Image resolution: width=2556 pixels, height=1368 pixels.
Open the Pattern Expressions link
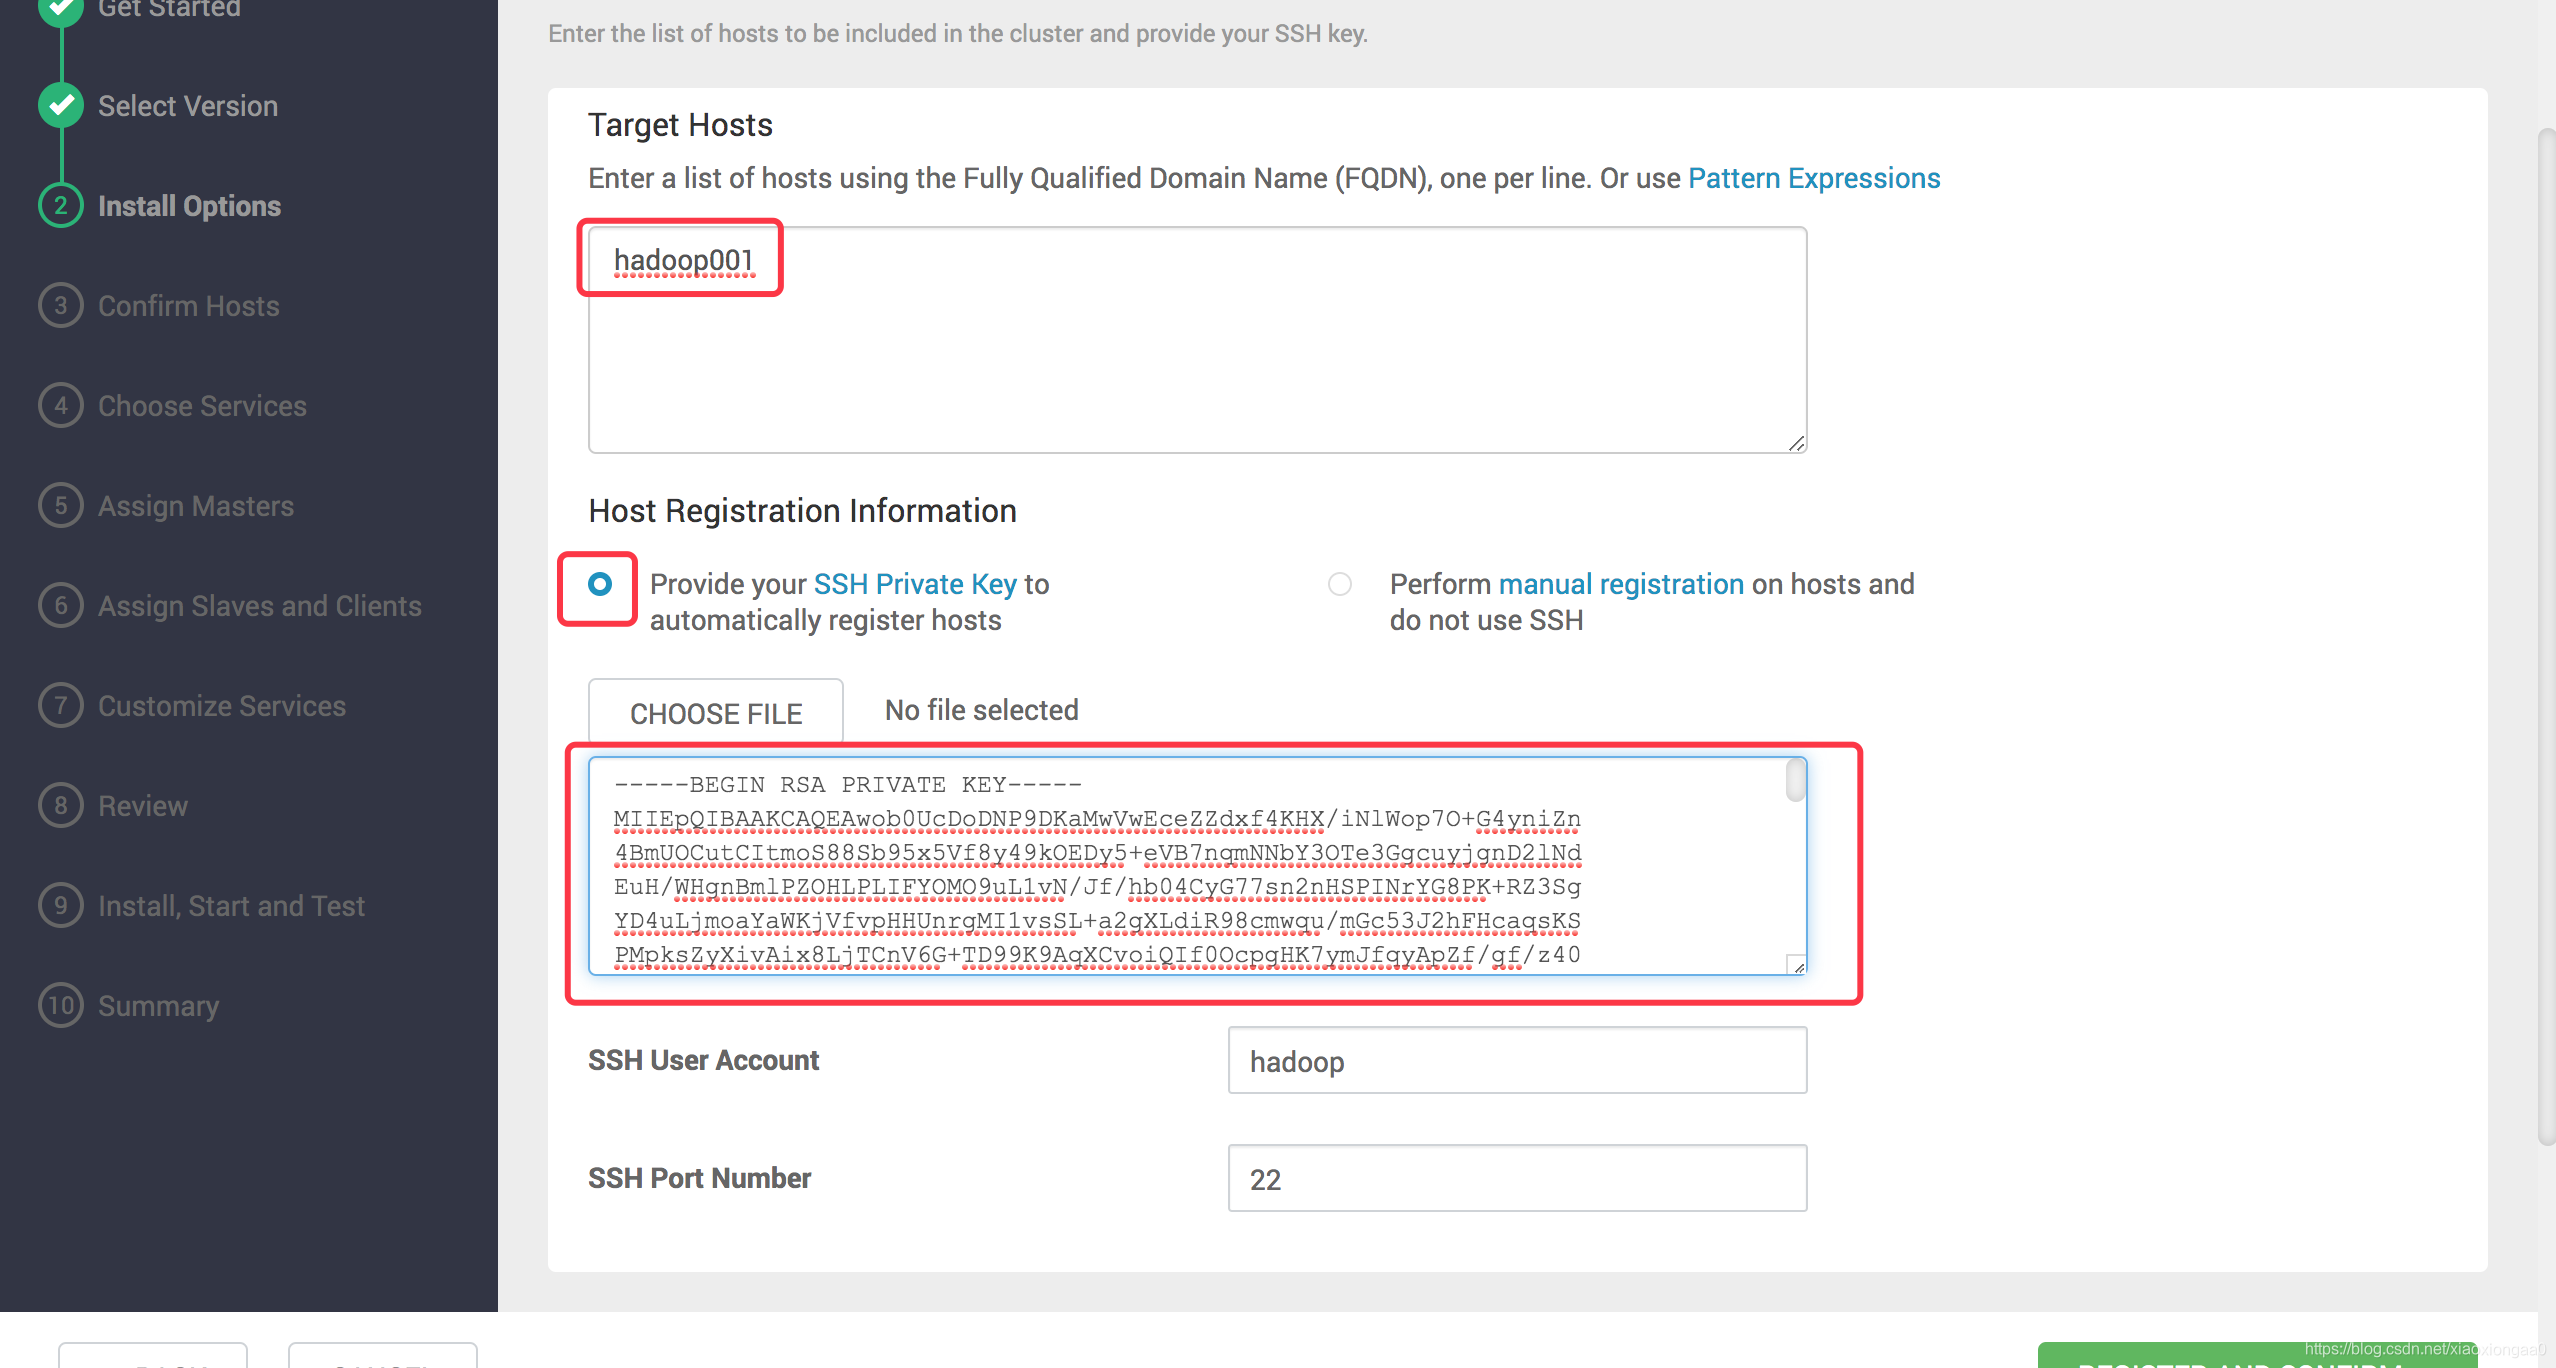click(x=1814, y=178)
